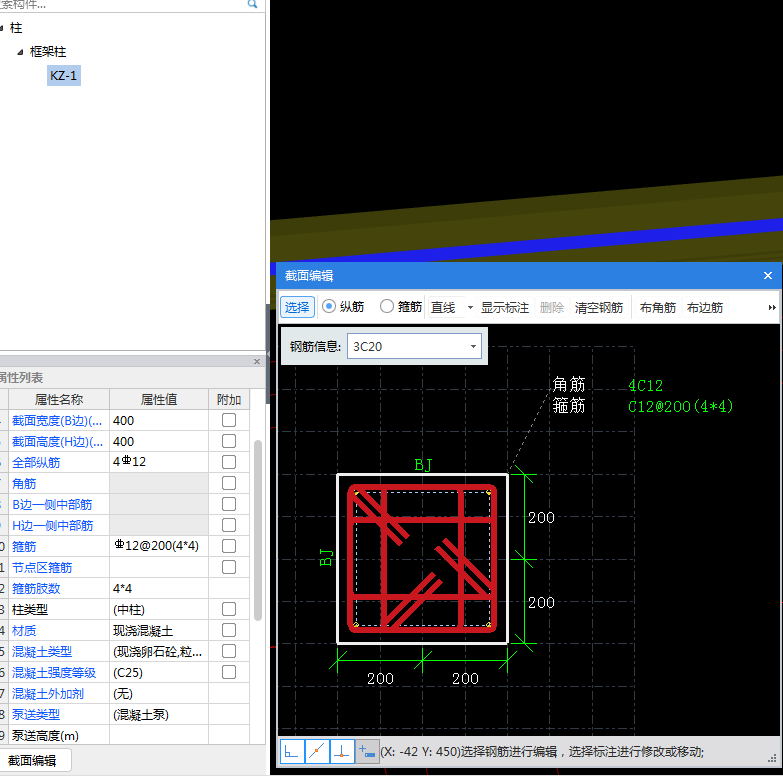Check 附加 box for 节点区箍筋

click(x=229, y=567)
